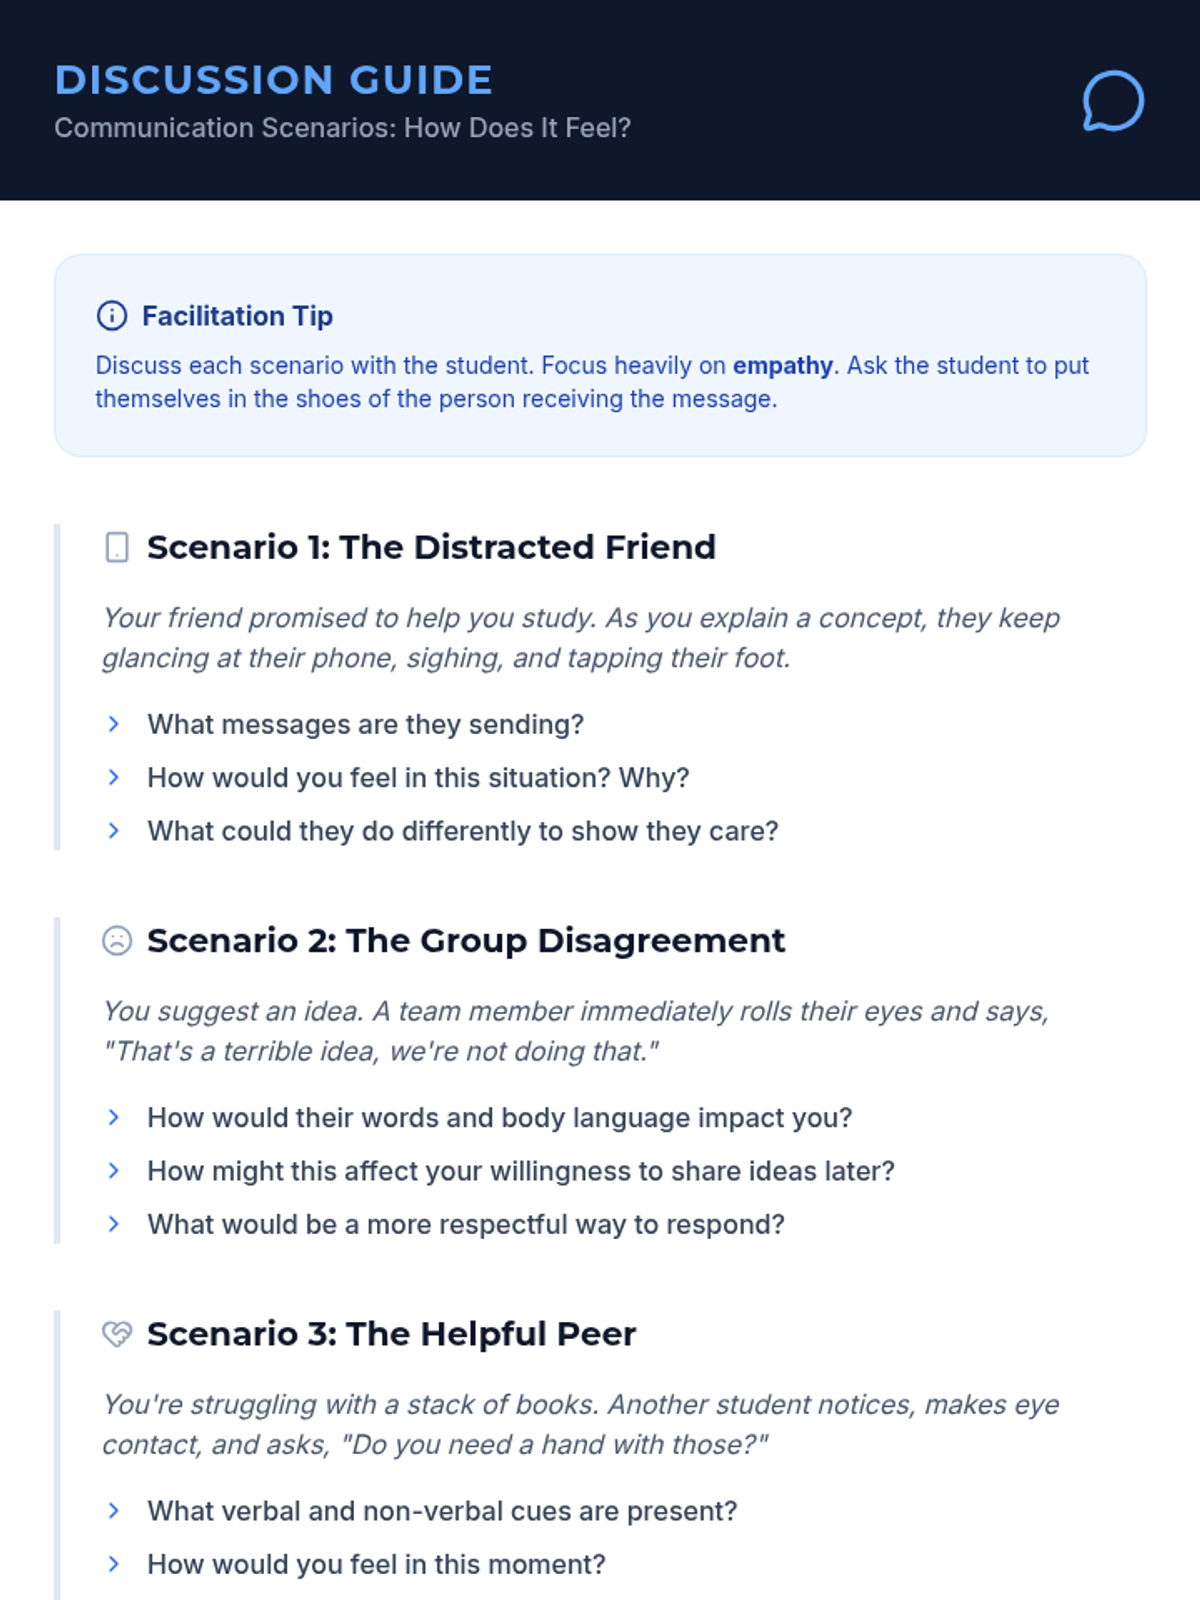Viewport: 1200px width, 1600px height.
Task: Select the Scenario 1: The Distracted Friend heading
Action: pyautogui.click(x=431, y=548)
